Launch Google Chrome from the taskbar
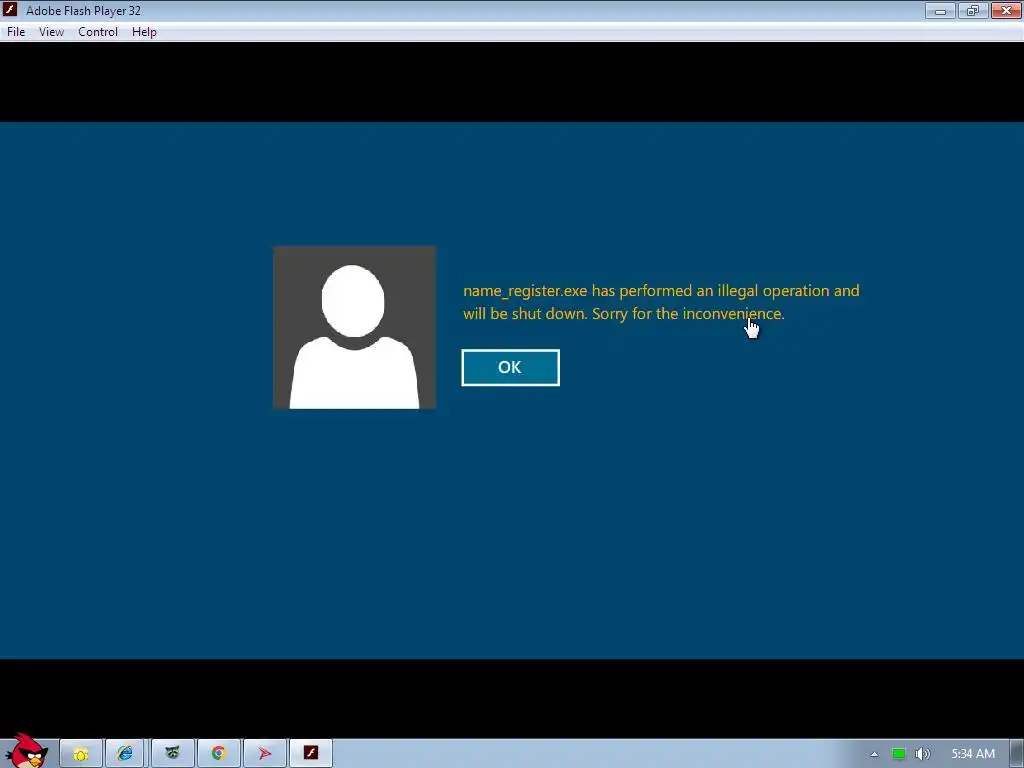Viewport: 1024px width, 768px height. (x=218, y=754)
